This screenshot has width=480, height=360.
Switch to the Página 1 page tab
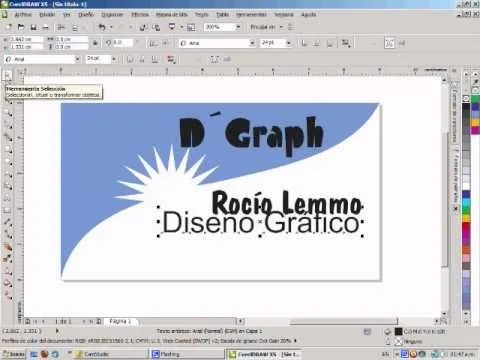coord(120,321)
